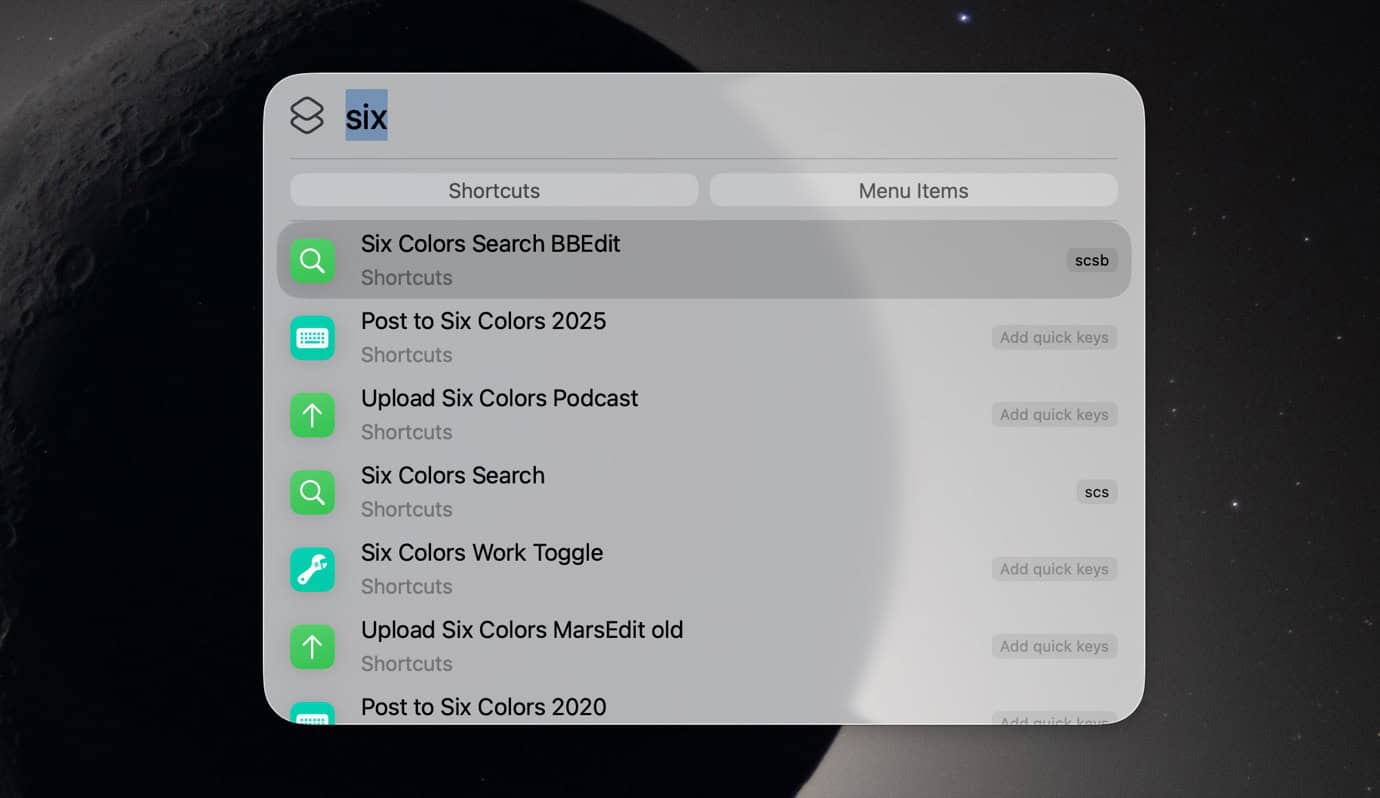Click the magnifier icon for Six Colors Search
This screenshot has width=1380, height=798.
(312, 492)
